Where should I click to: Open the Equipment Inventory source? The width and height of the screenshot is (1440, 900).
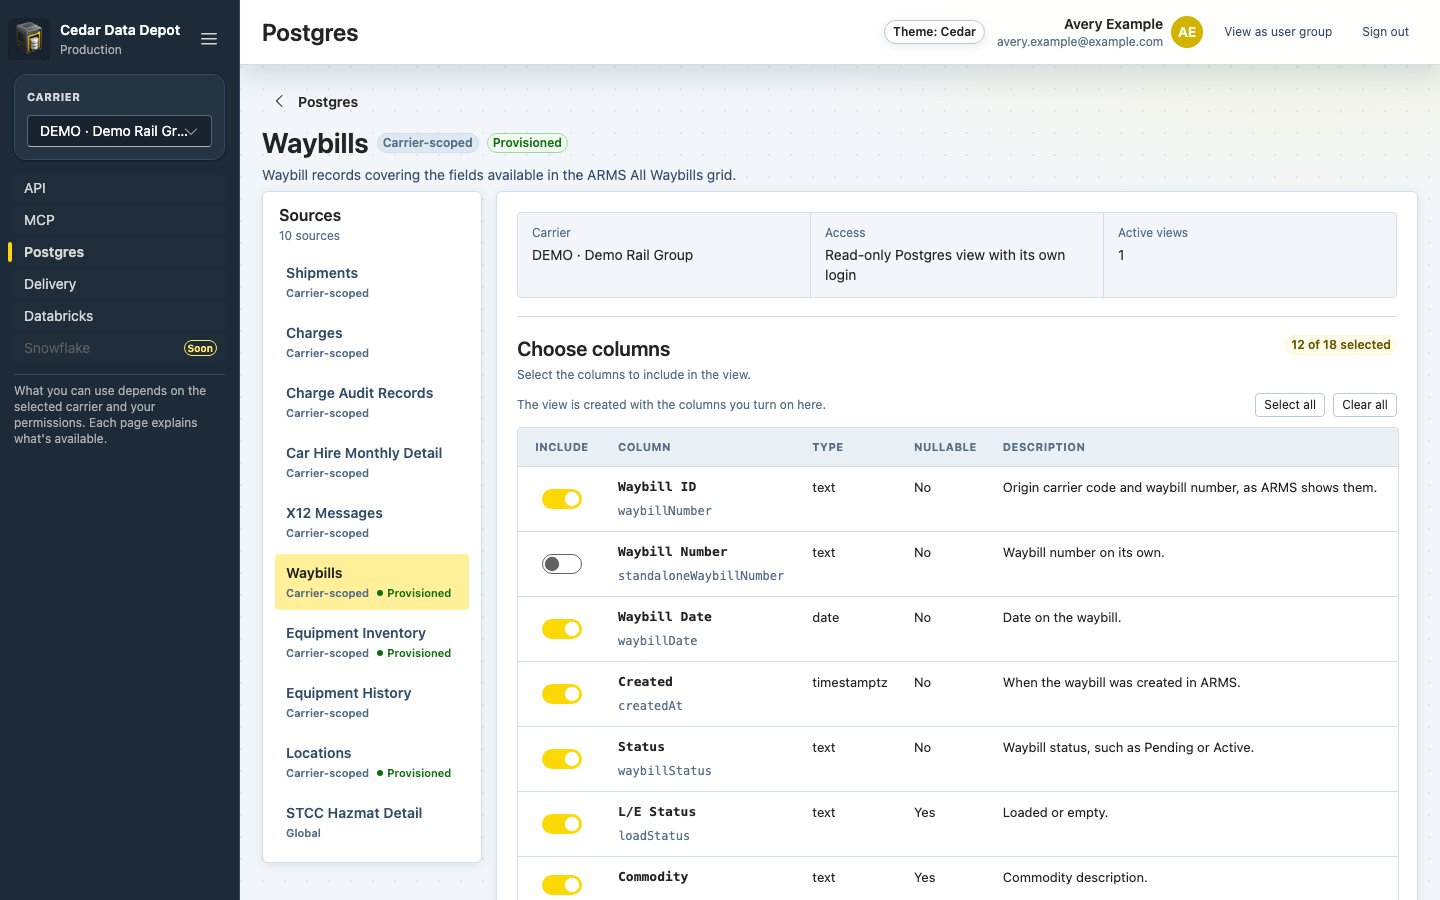pos(372,642)
